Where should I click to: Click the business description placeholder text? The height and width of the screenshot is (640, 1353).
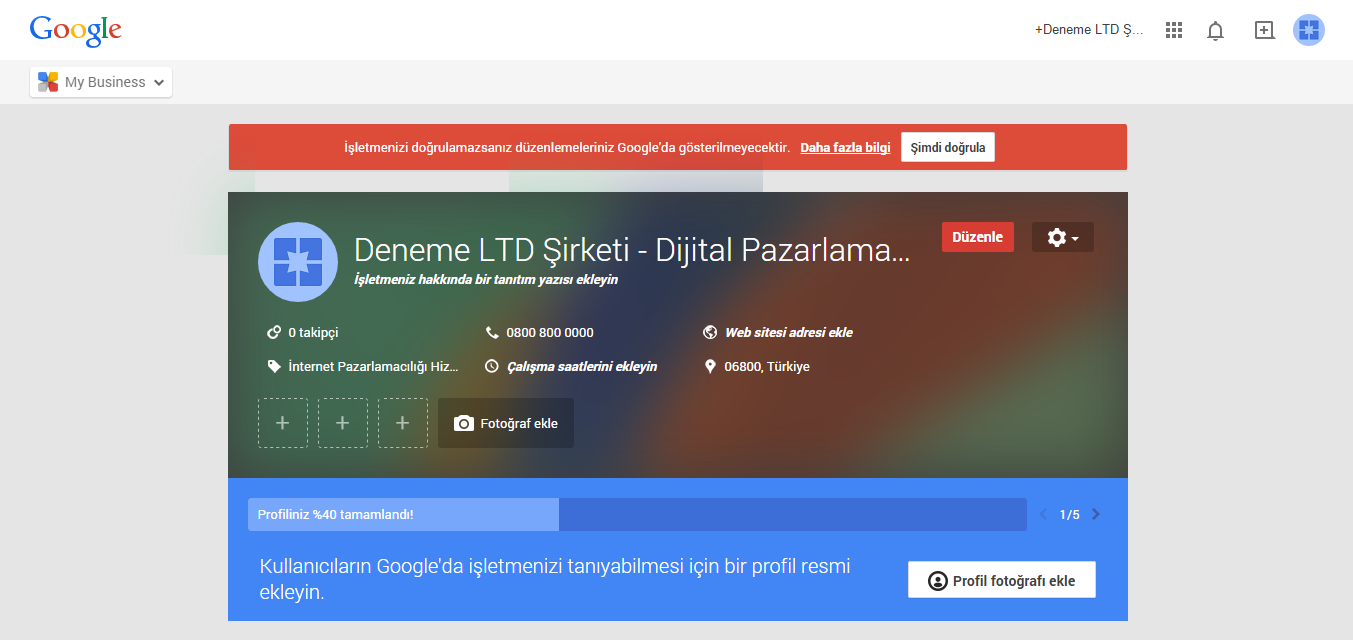point(486,279)
